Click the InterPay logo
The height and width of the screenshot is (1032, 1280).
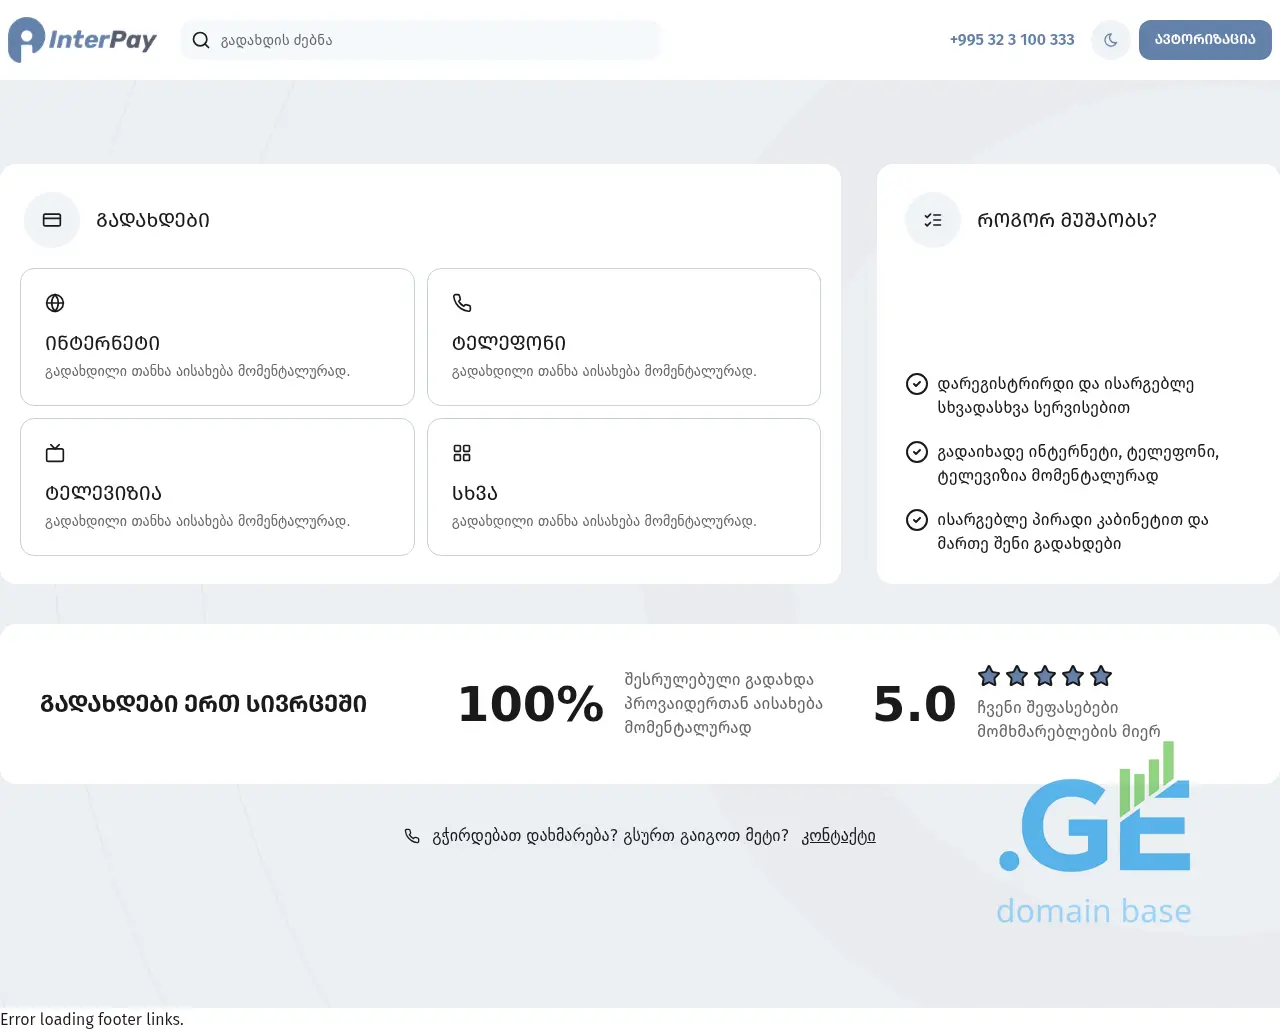point(83,40)
